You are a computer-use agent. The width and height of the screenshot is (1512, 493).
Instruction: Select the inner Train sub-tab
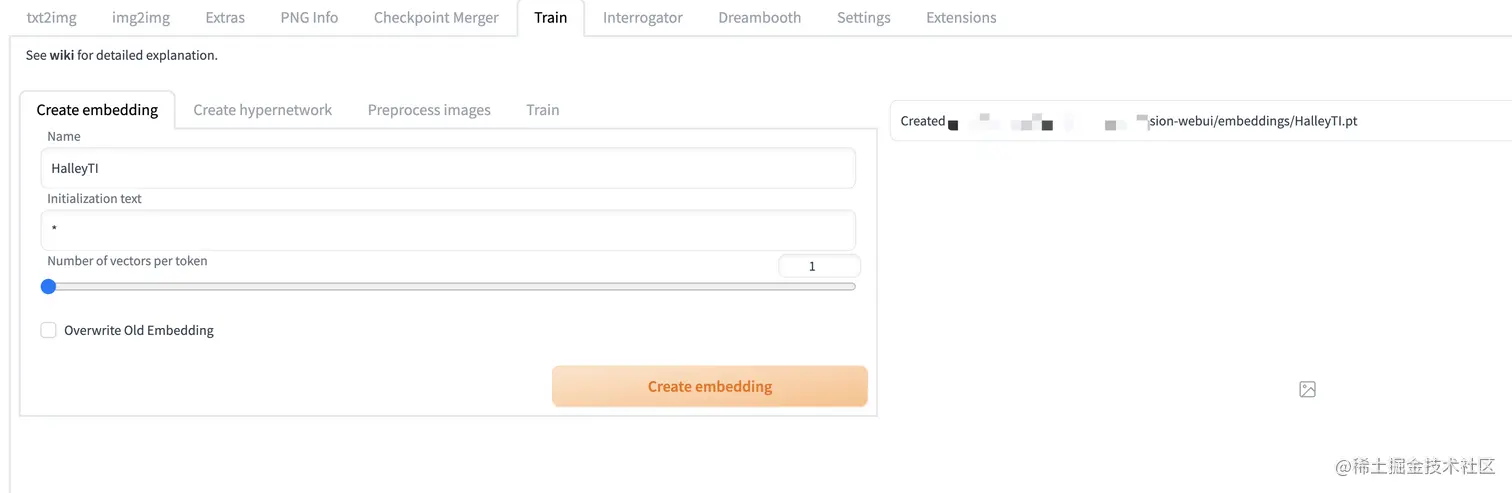543,110
